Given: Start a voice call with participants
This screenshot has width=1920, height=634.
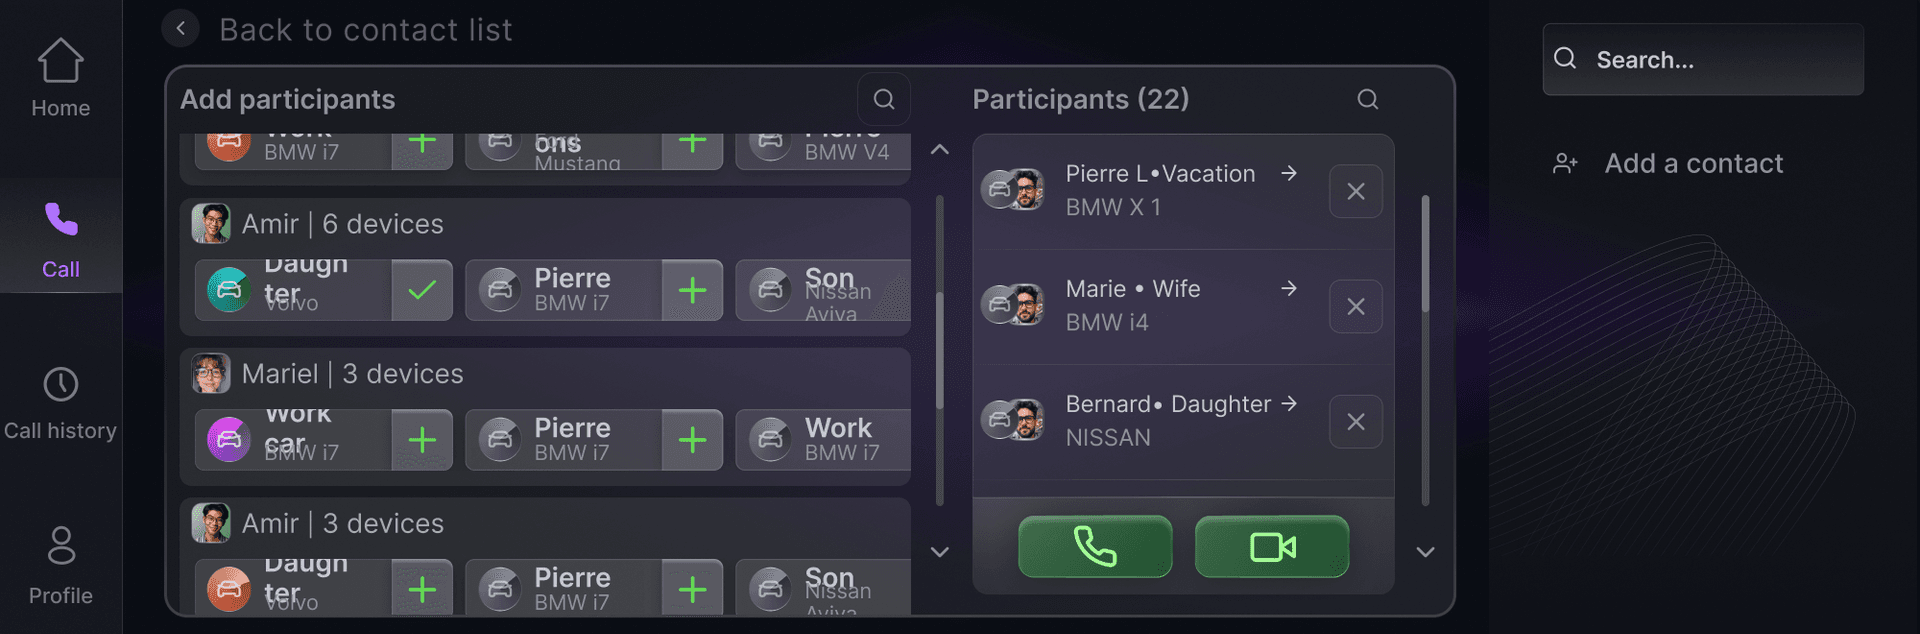Looking at the screenshot, I should (x=1094, y=547).
